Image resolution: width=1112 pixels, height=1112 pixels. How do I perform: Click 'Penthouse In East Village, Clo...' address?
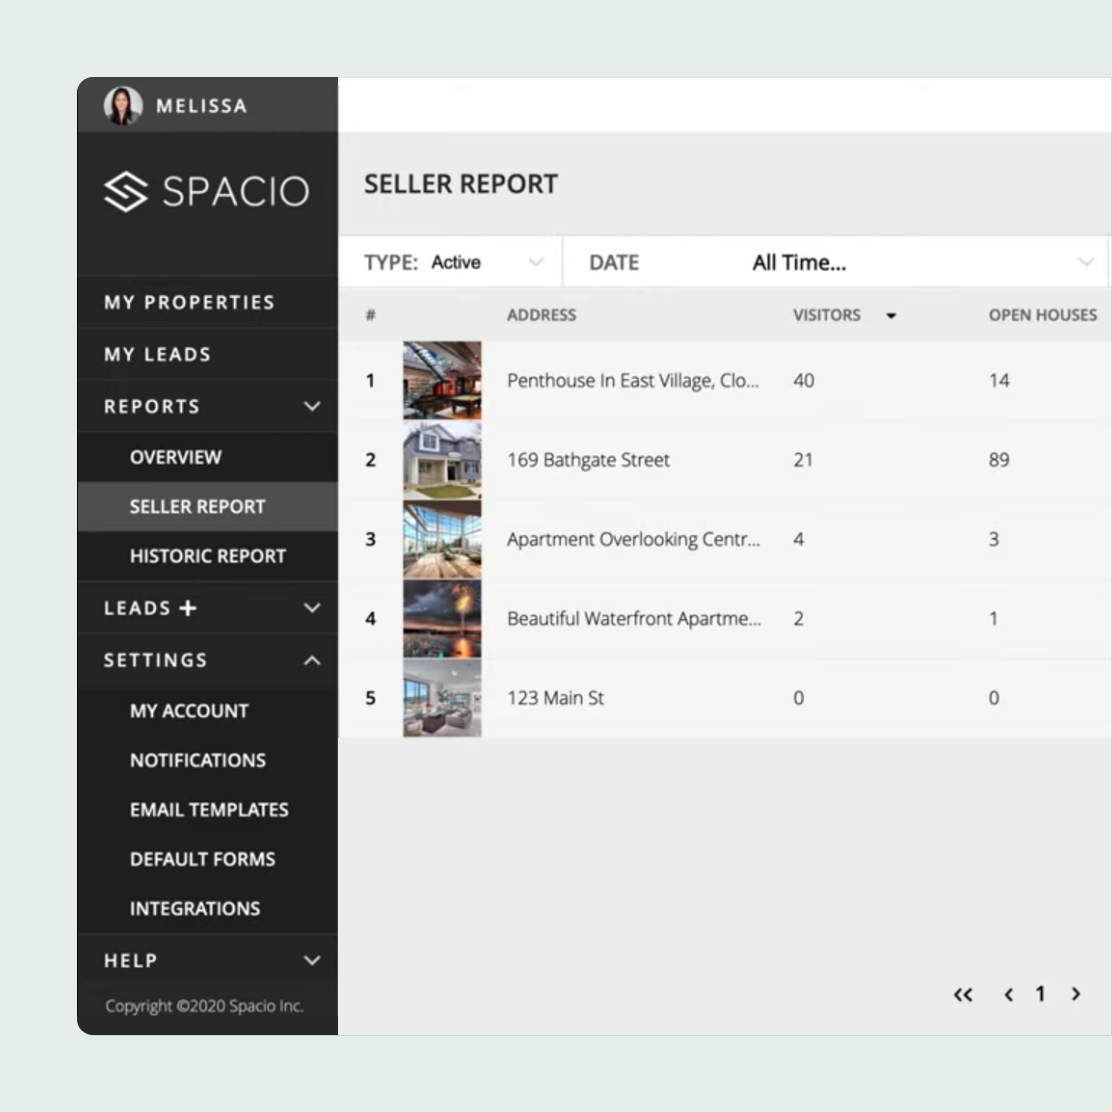click(x=633, y=381)
